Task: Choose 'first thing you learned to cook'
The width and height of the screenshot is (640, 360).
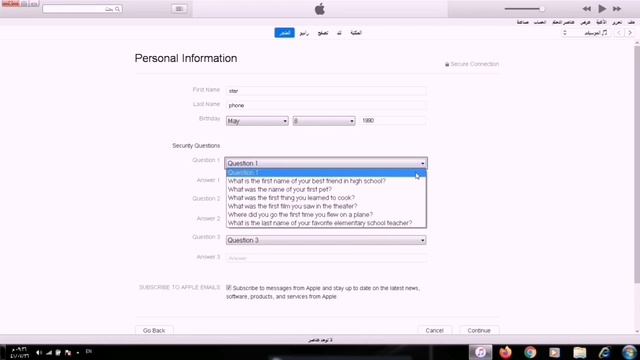Action: pos(326,198)
